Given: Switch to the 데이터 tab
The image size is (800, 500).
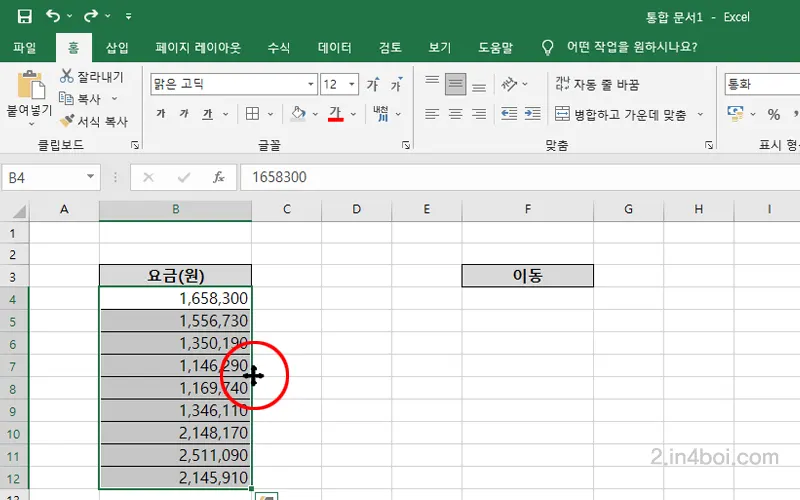Looking at the screenshot, I should tap(335, 47).
